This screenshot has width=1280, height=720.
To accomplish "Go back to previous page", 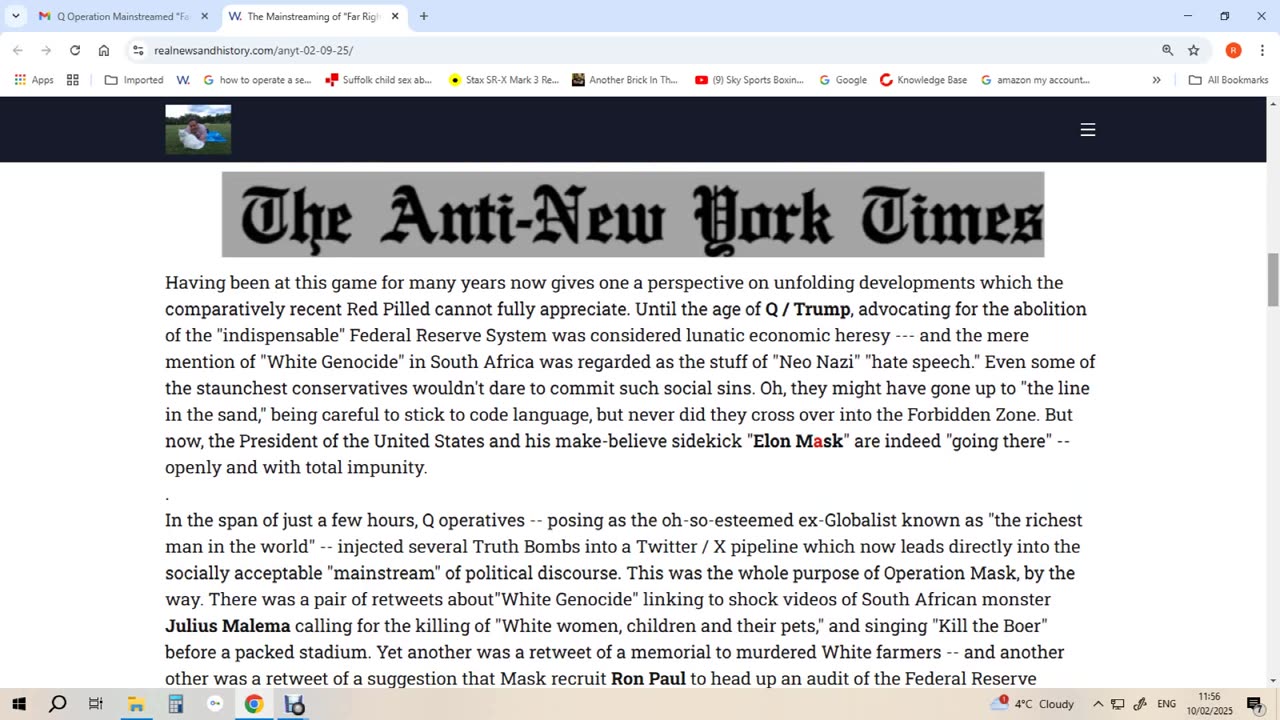I will (x=18, y=50).
